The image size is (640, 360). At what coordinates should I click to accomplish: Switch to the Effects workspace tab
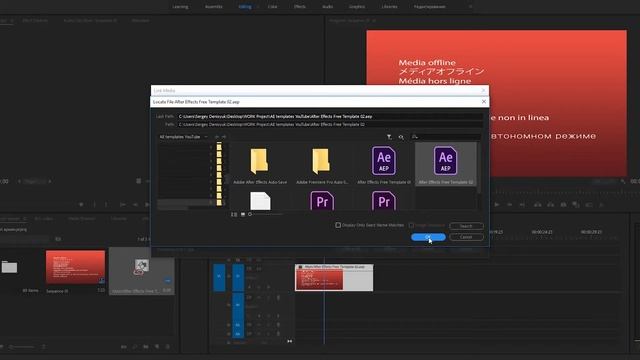[x=300, y=7]
